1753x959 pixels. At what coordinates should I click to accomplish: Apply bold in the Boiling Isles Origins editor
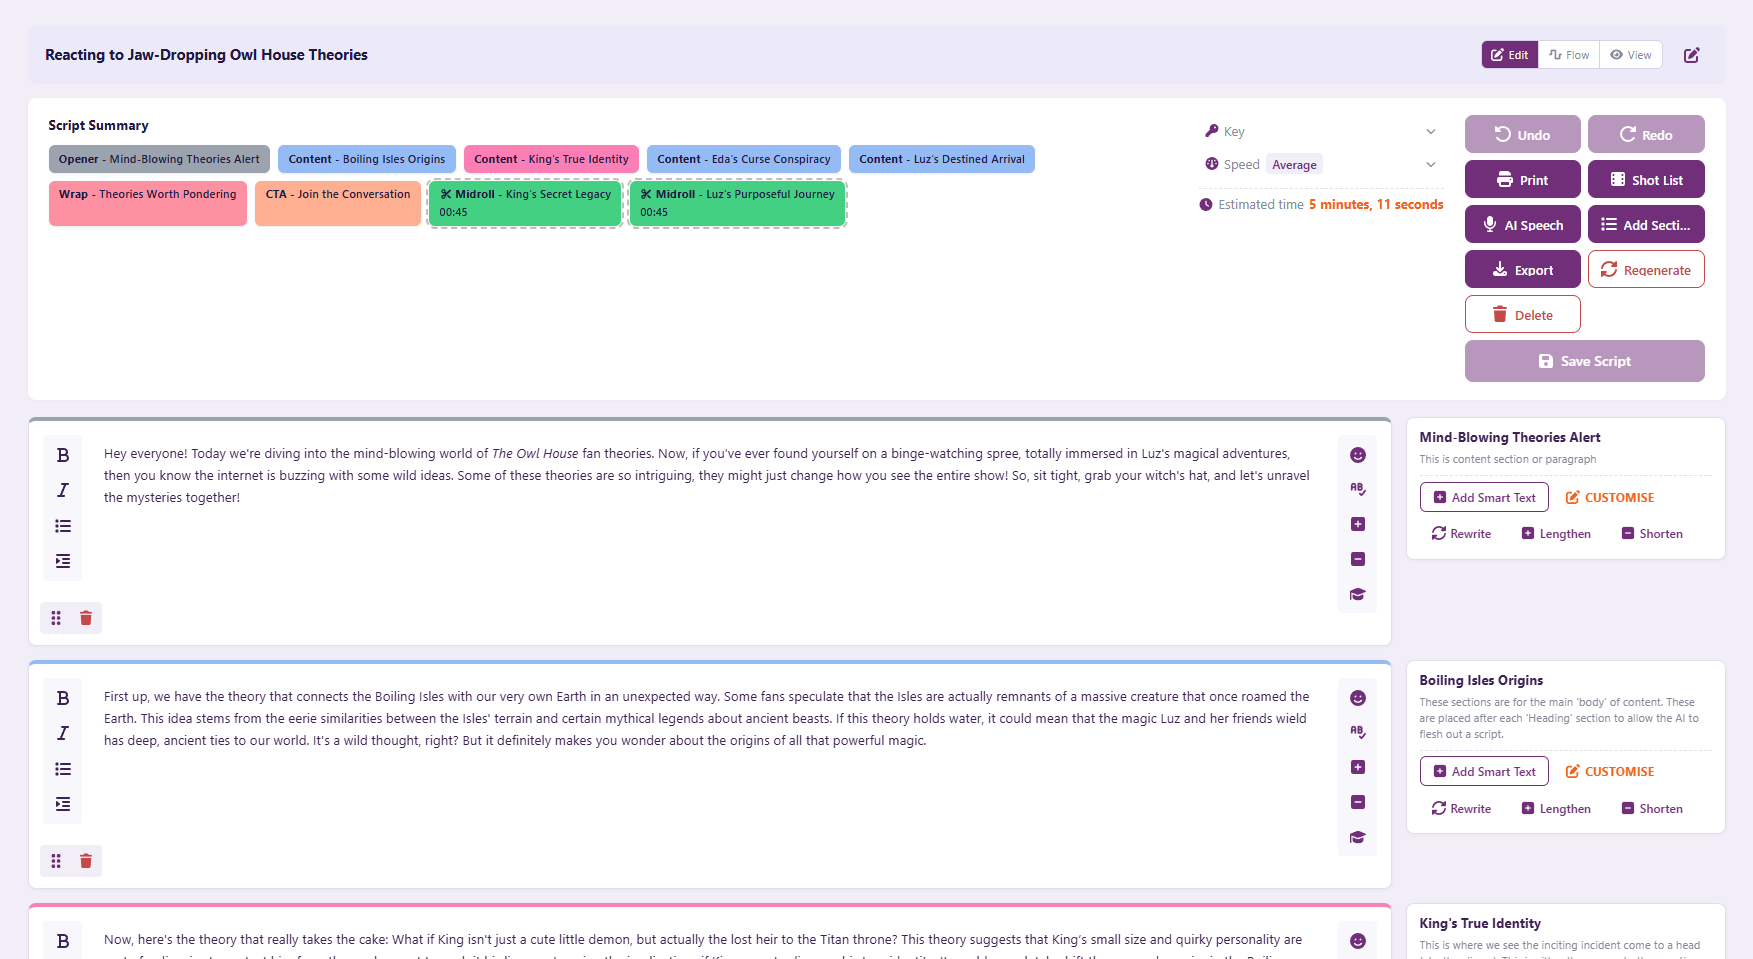(x=63, y=698)
